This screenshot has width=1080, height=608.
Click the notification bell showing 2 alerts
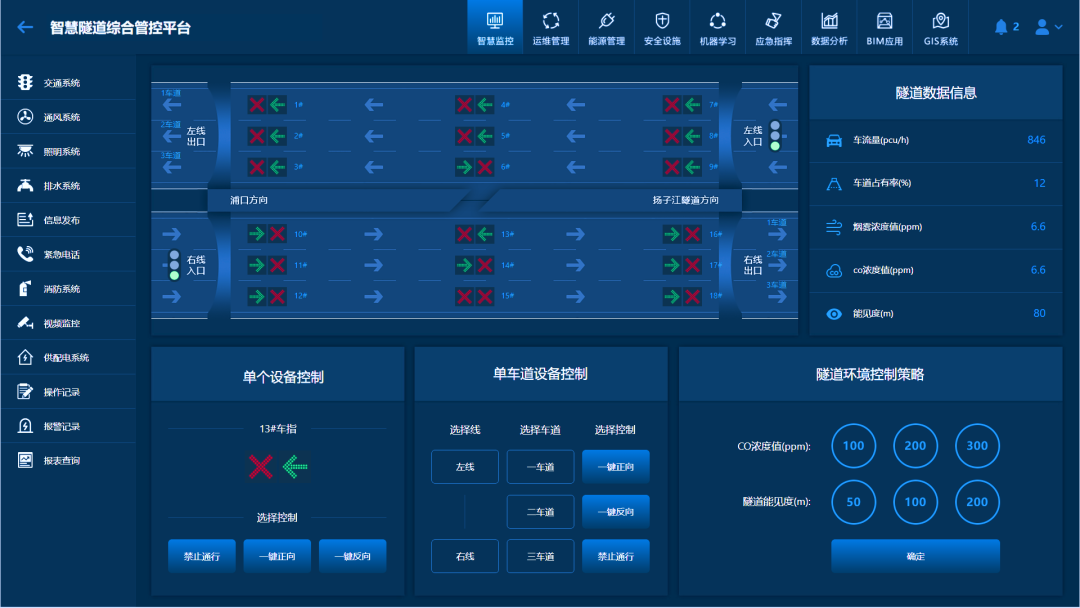point(1003,27)
